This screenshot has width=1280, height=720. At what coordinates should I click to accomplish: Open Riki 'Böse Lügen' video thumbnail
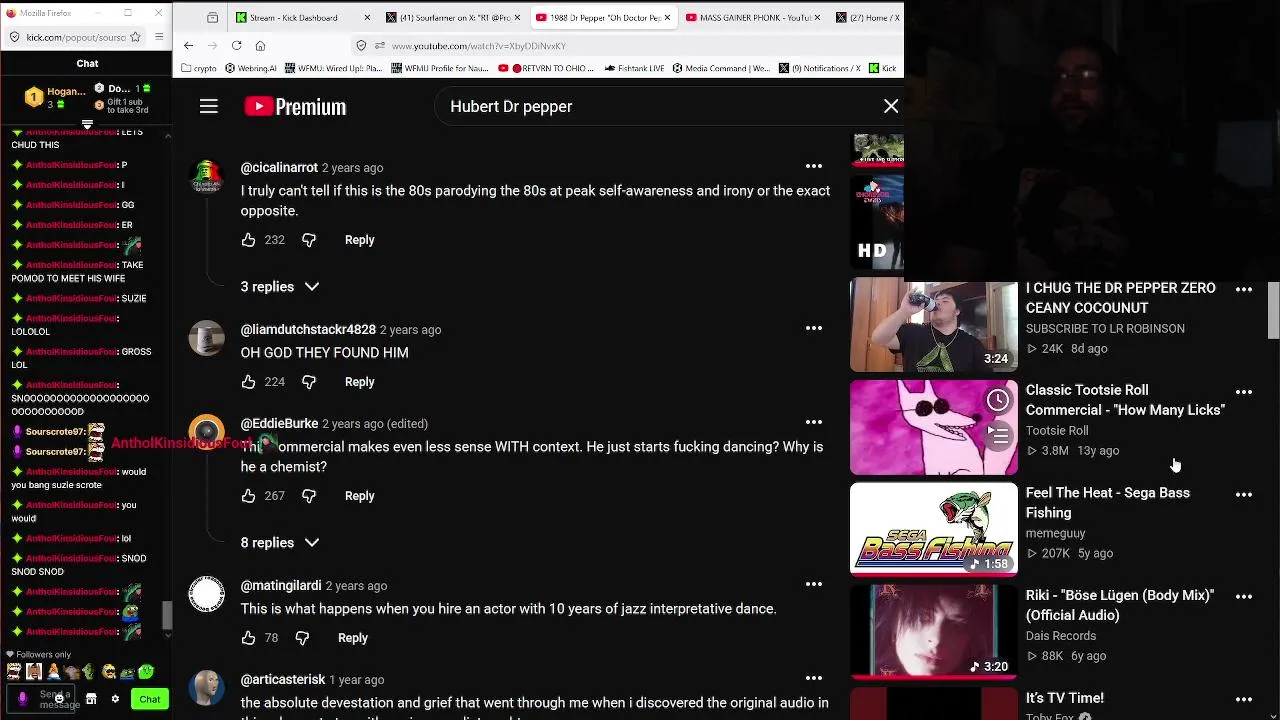pos(934,632)
